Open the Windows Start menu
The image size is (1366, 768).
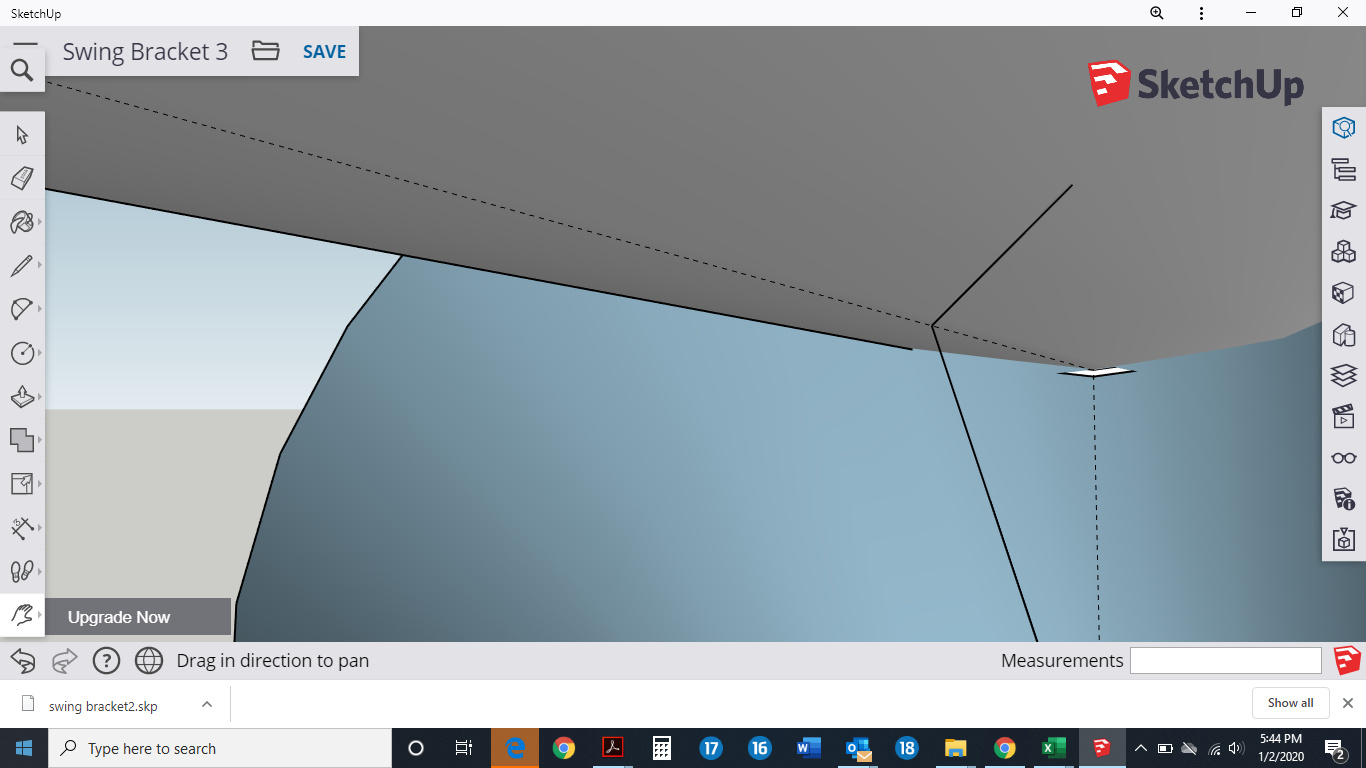coord(24,748)
